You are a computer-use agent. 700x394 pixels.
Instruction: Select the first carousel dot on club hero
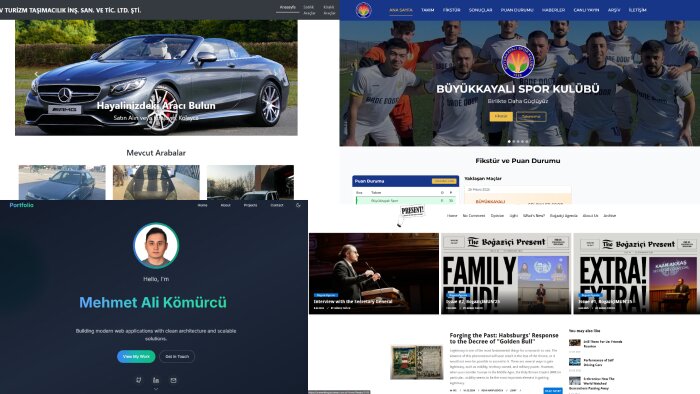pos(509,141)
